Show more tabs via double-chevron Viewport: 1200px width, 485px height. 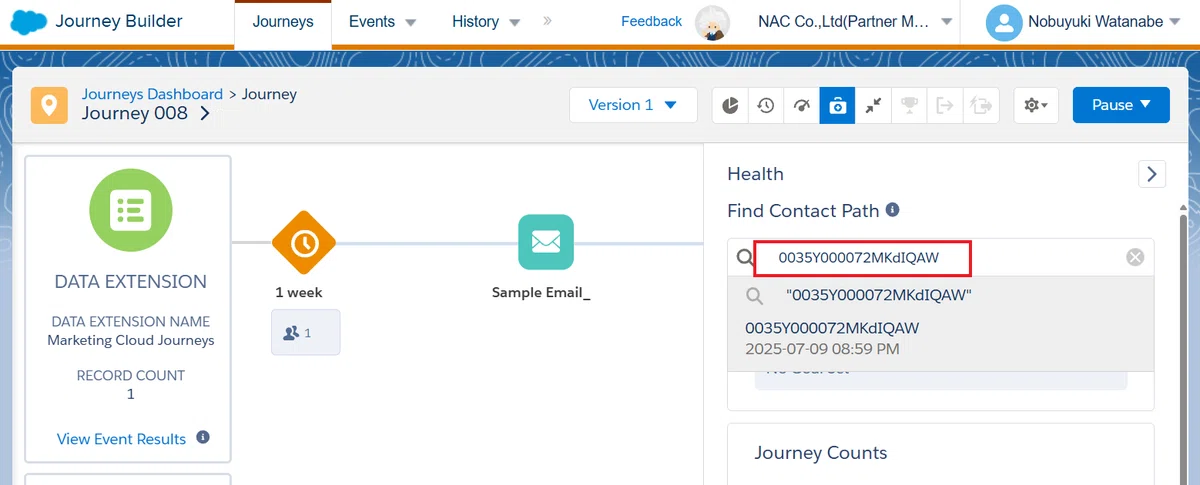pos(547,21)
